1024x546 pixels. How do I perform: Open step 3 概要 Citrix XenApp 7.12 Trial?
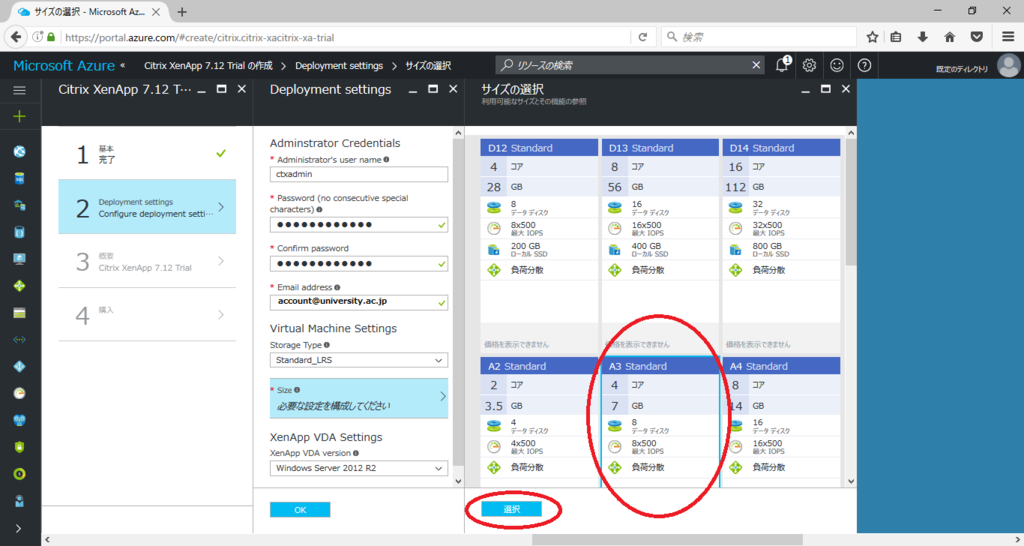147,261
